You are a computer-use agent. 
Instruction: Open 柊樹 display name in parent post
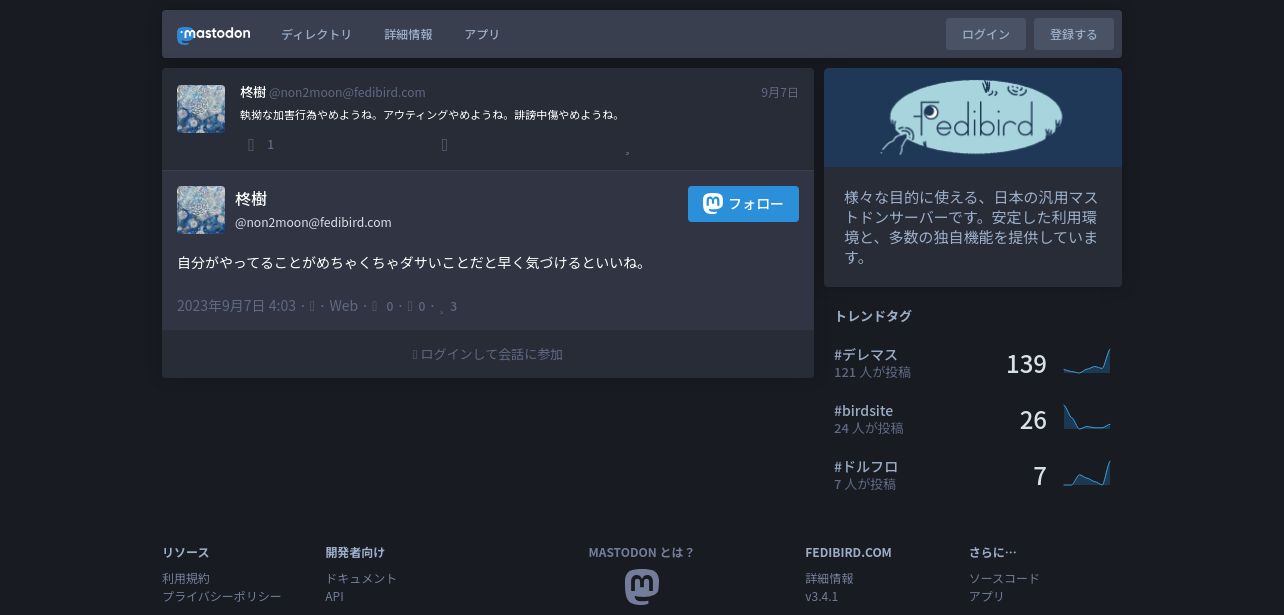253,92
